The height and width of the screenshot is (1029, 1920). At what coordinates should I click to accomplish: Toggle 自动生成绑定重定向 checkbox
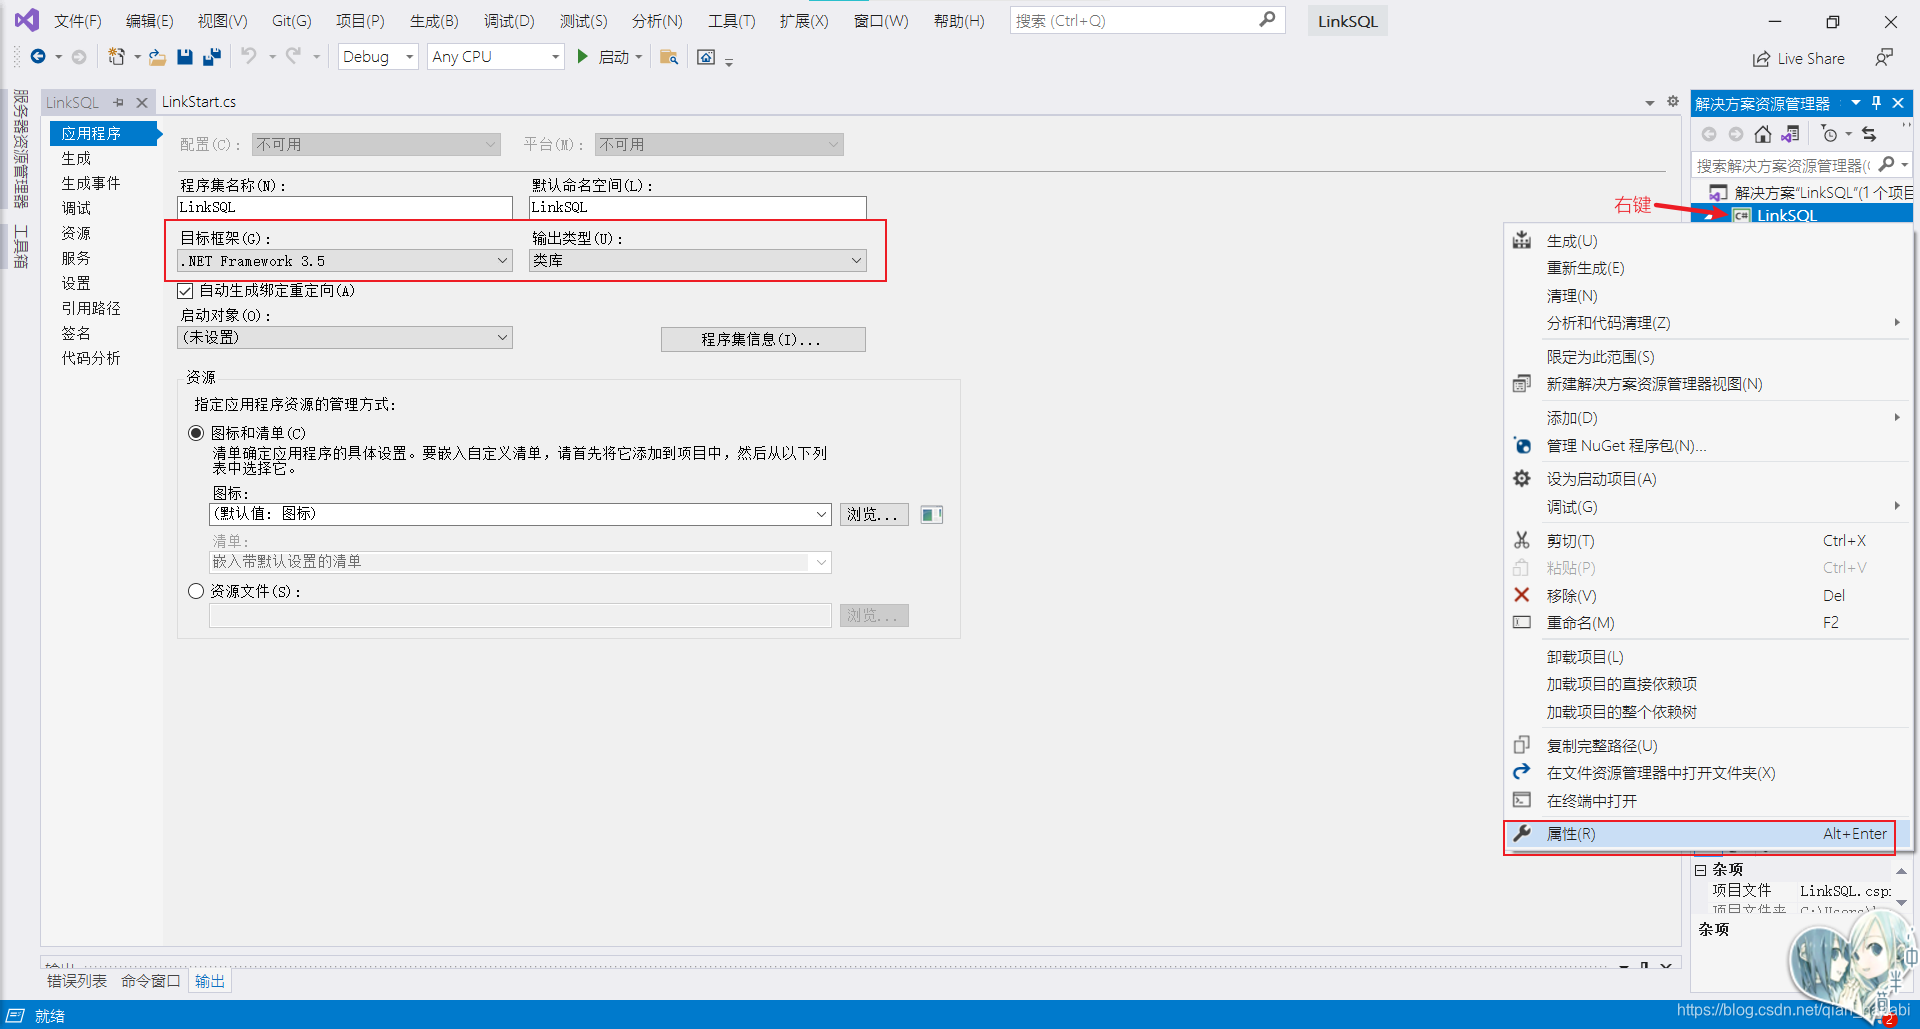click(x=185, y=291)
